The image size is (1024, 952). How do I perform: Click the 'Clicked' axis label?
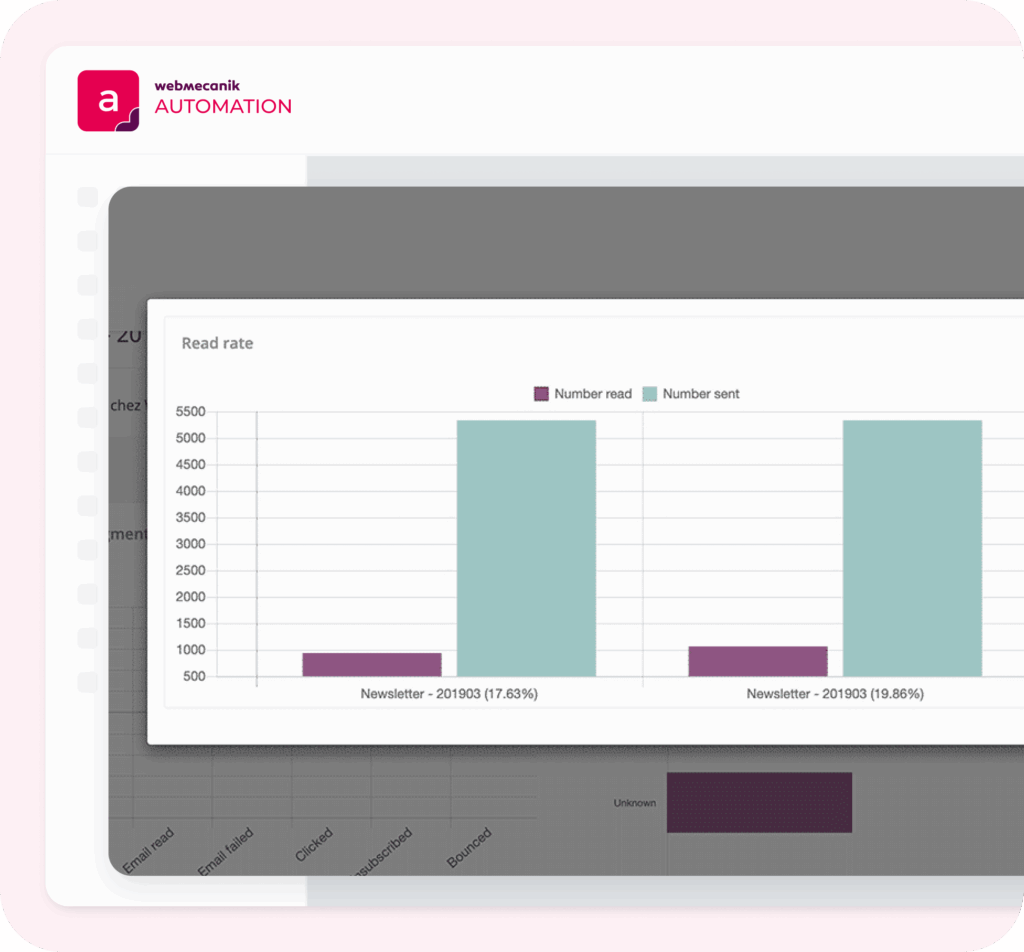314,845
